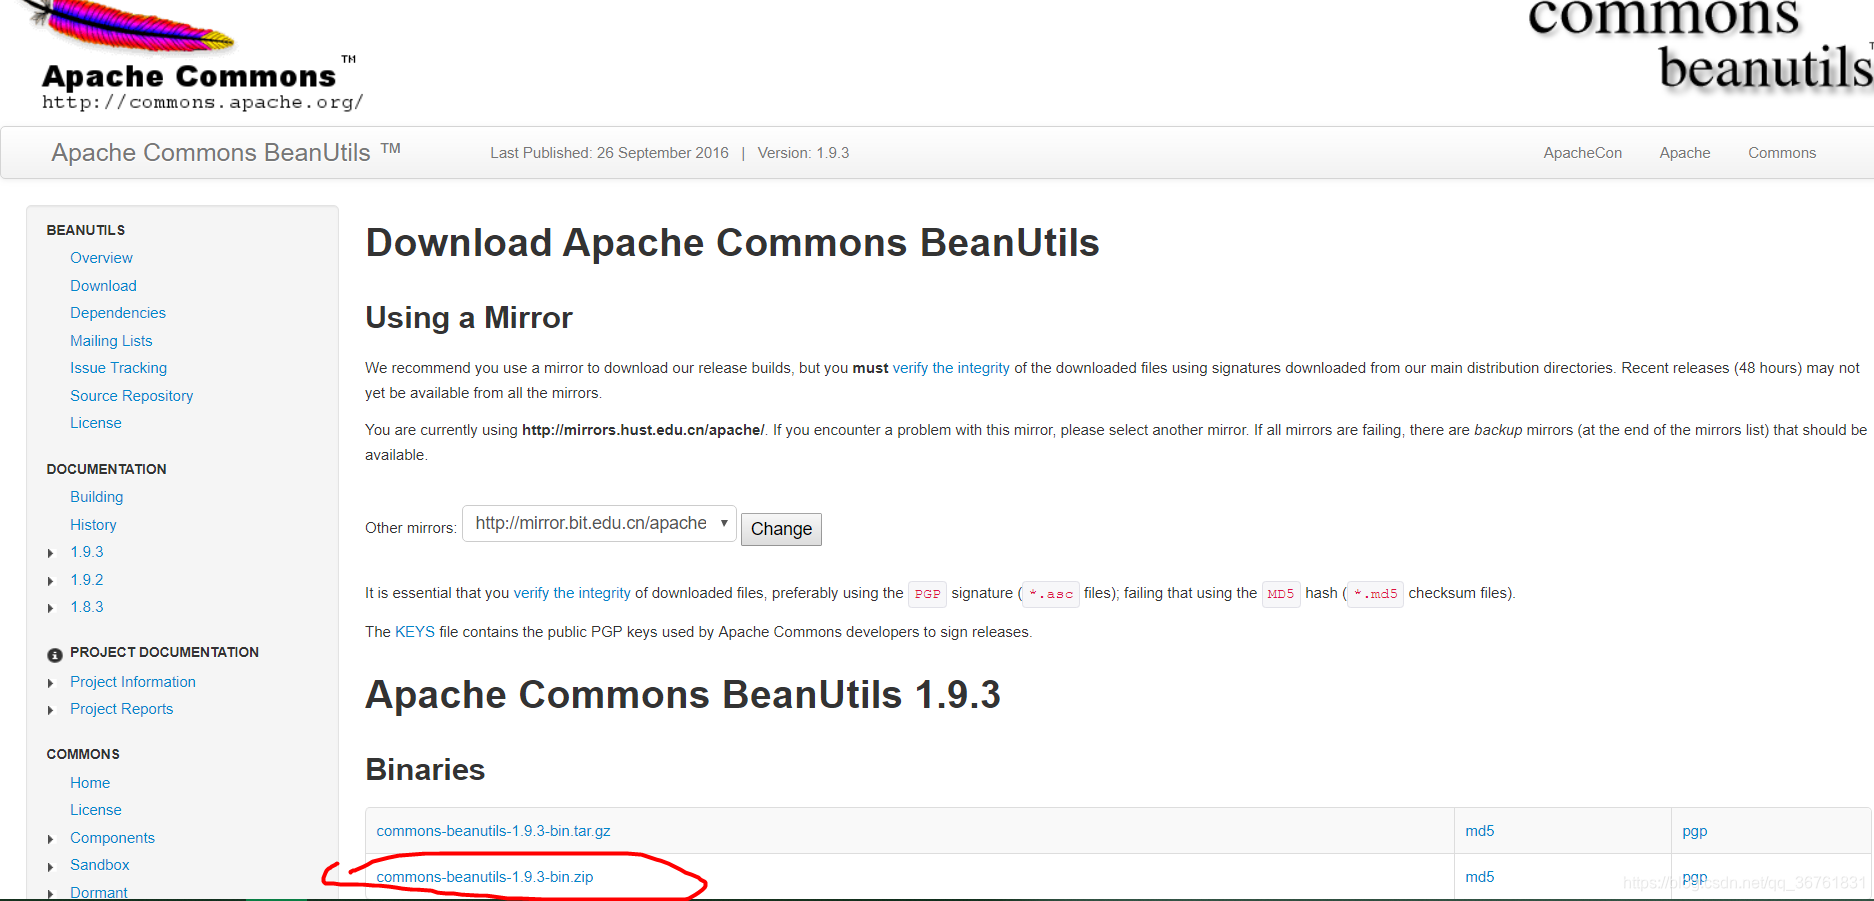This screenshot has width=1874, height=901.
Task: Click the *.asc file badge
Action: click(1049, 593)
